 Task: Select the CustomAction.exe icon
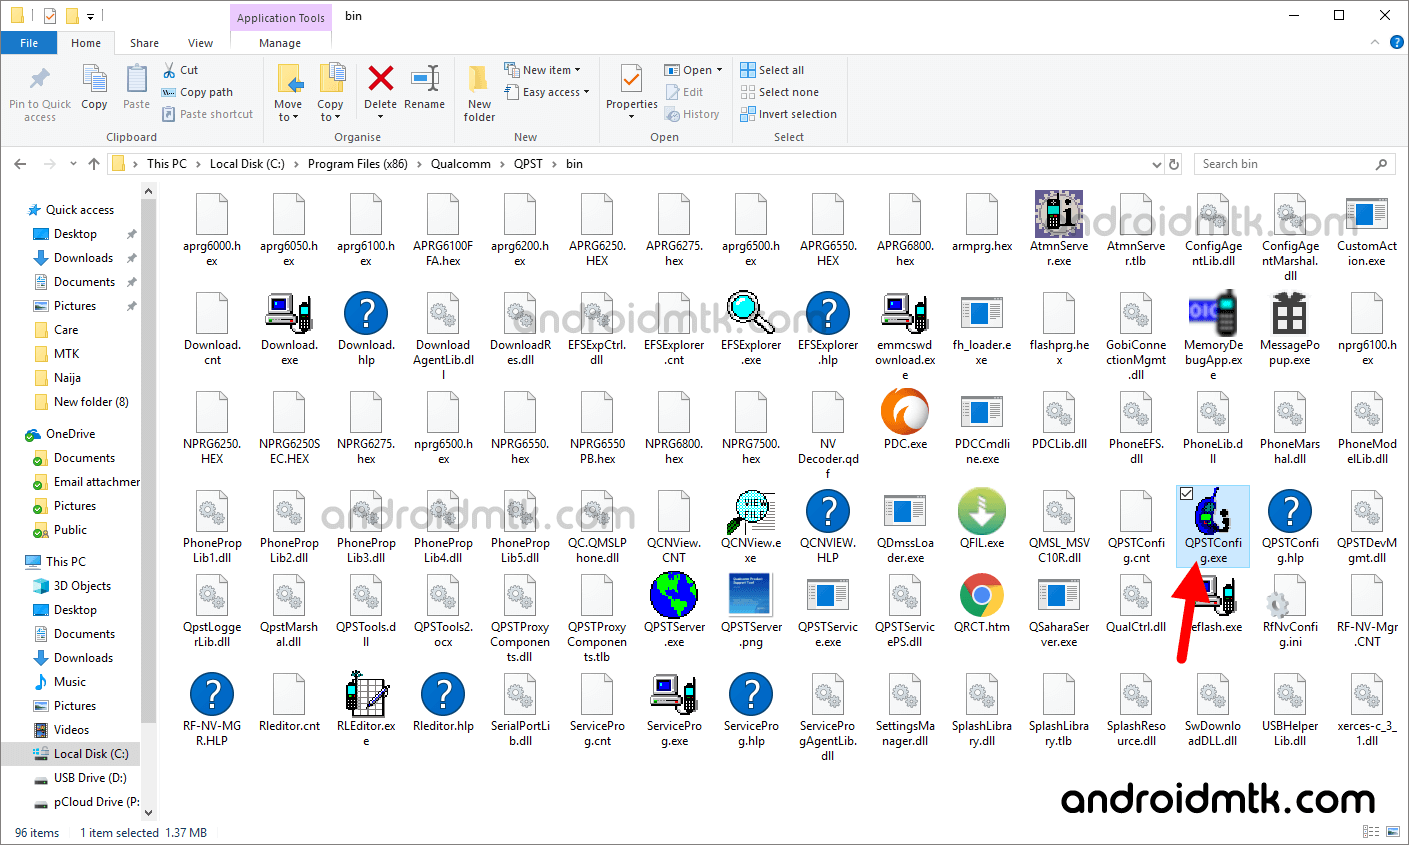pos(1367,214)
